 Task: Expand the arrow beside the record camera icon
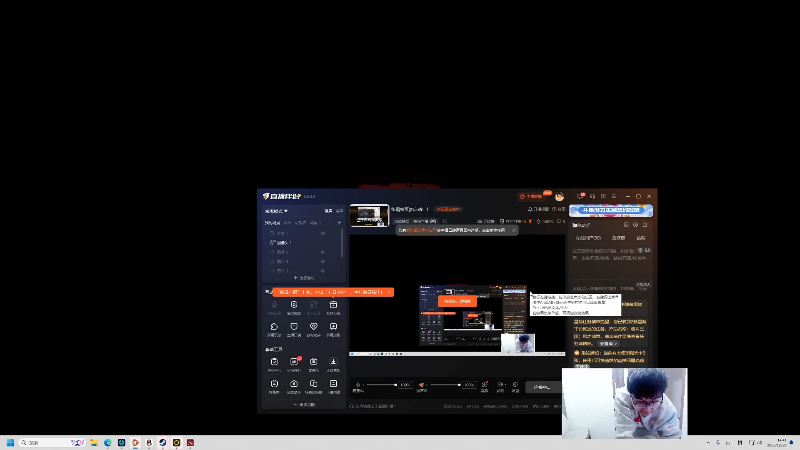pyautogui.click(x=505, y=385)
